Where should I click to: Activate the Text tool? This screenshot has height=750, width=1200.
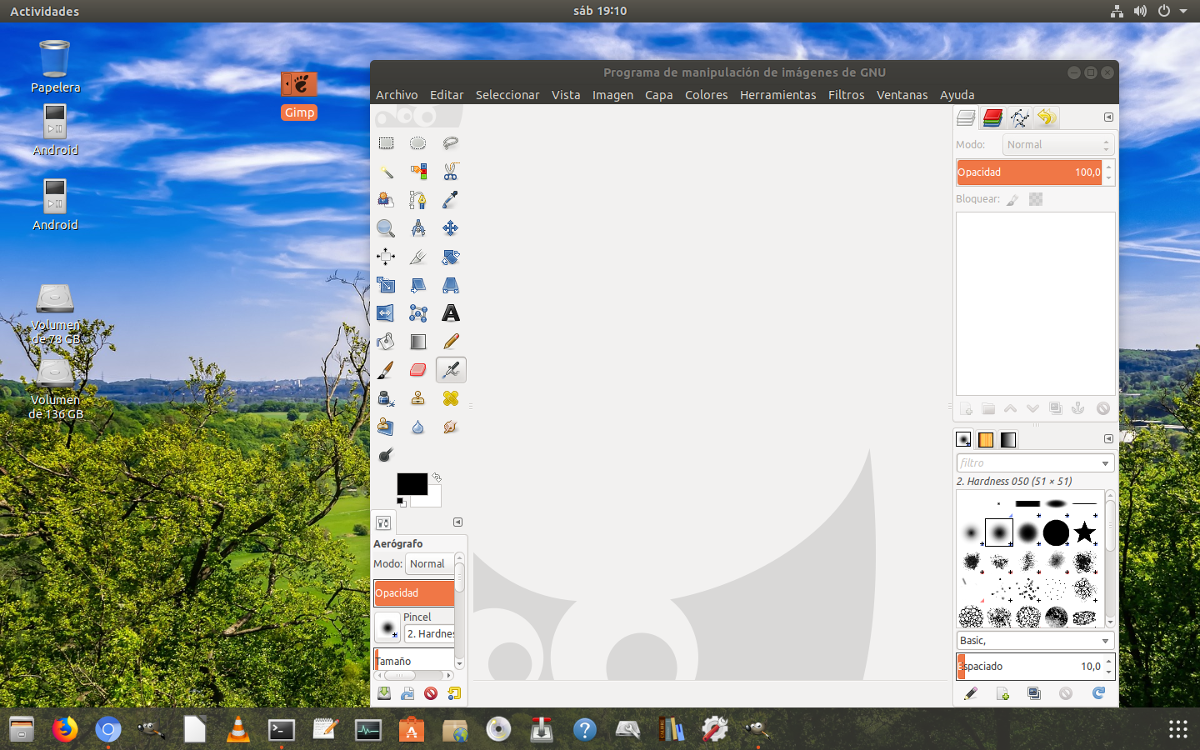pos(450,313)
